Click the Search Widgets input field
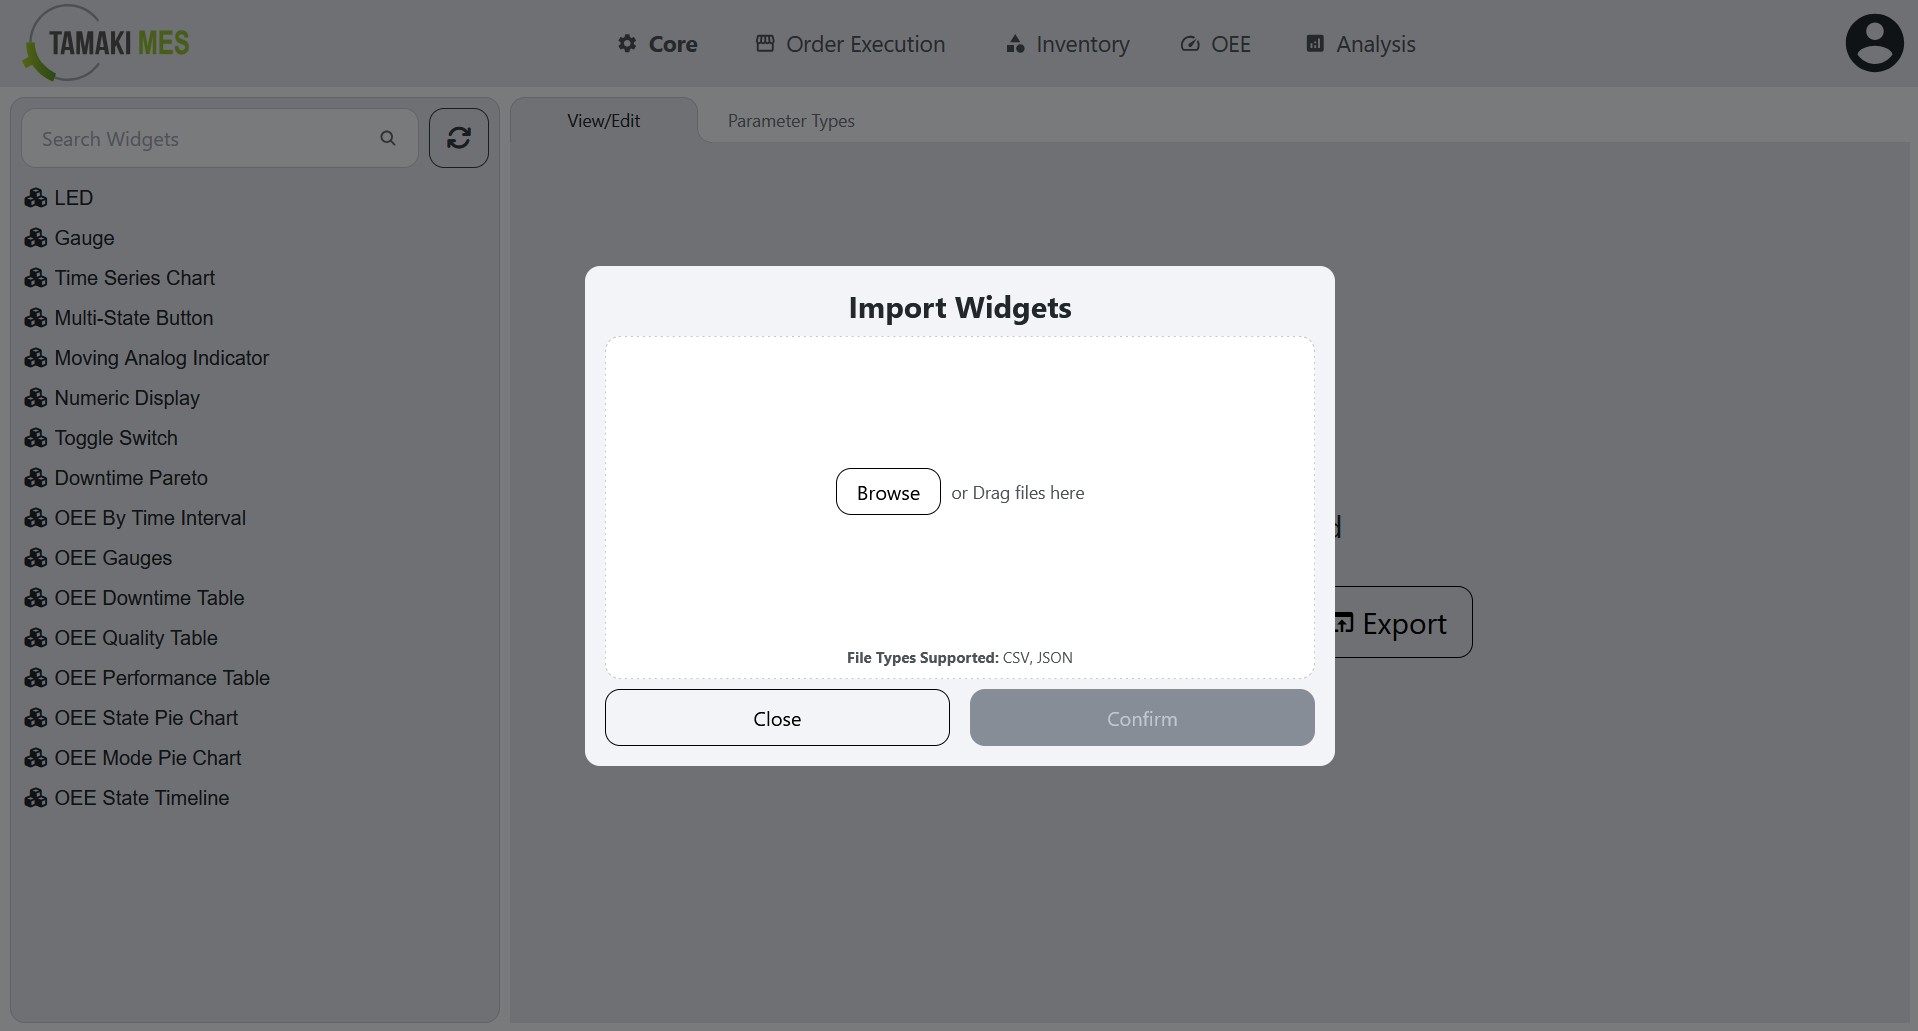This screenshot has width=1918, height=1031. [200, 138]
